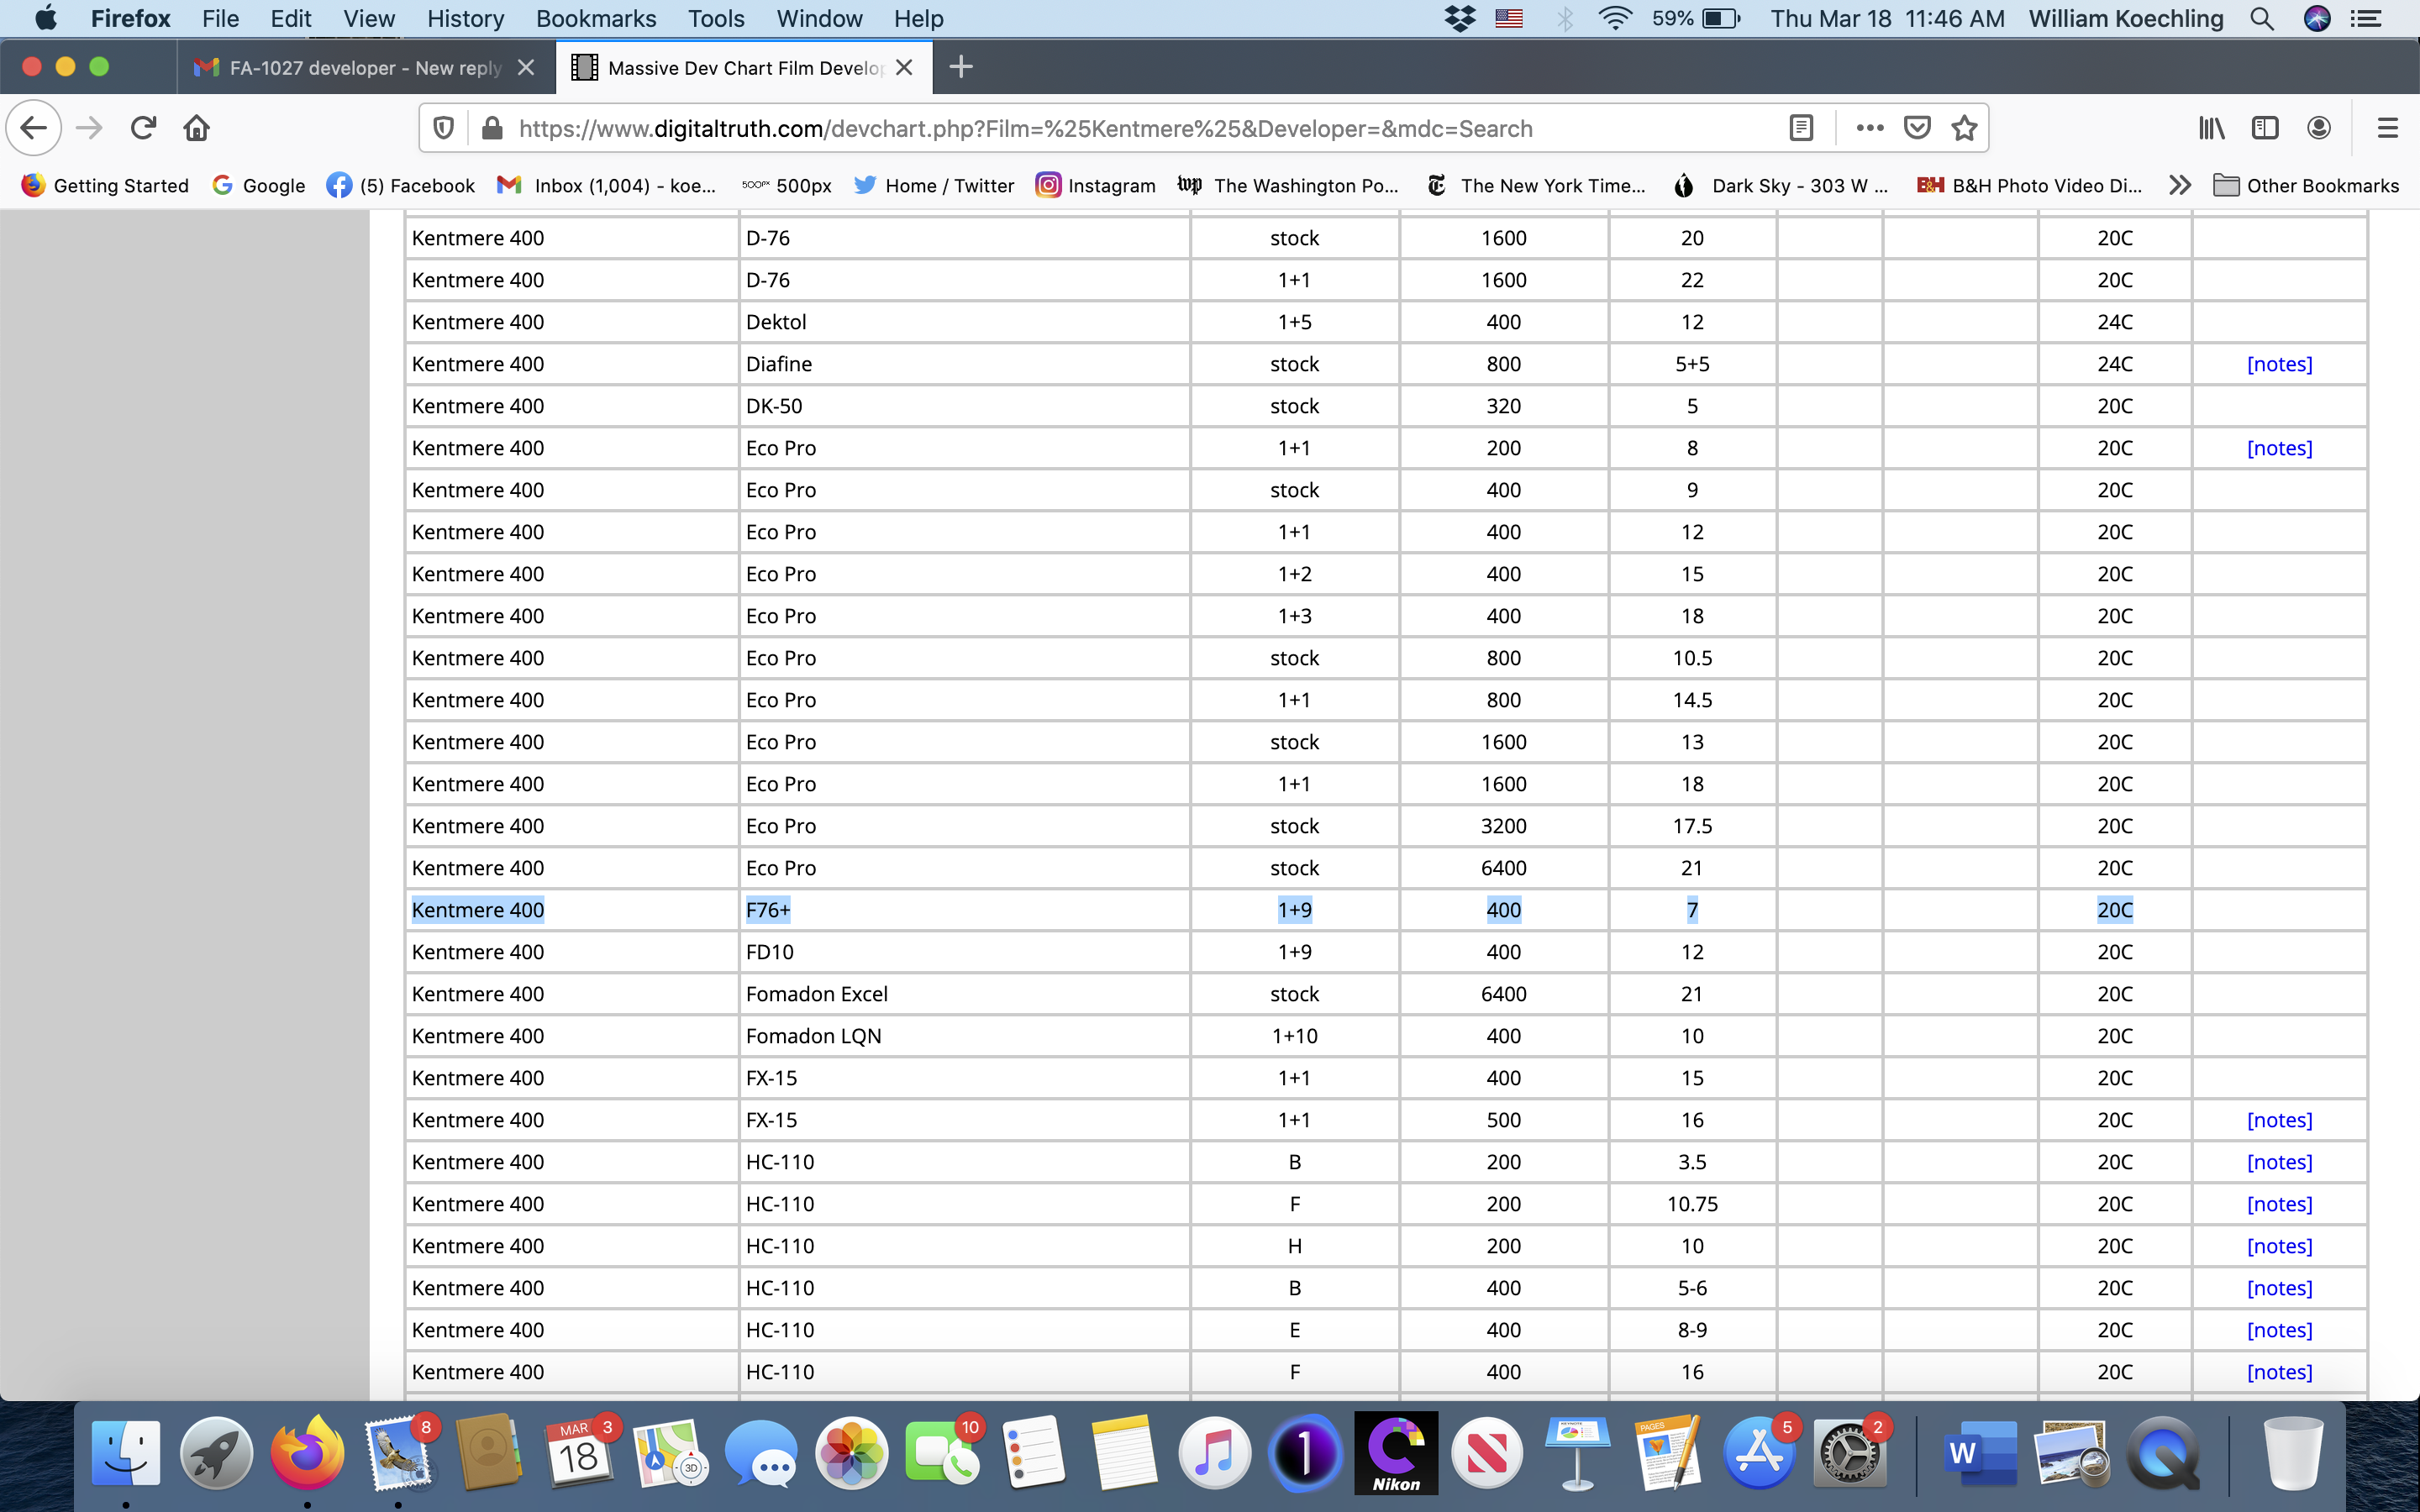2420x1512 pixels.
Task: Open notes for HC-110 H 200 row
Action: pos(2279,1246)
